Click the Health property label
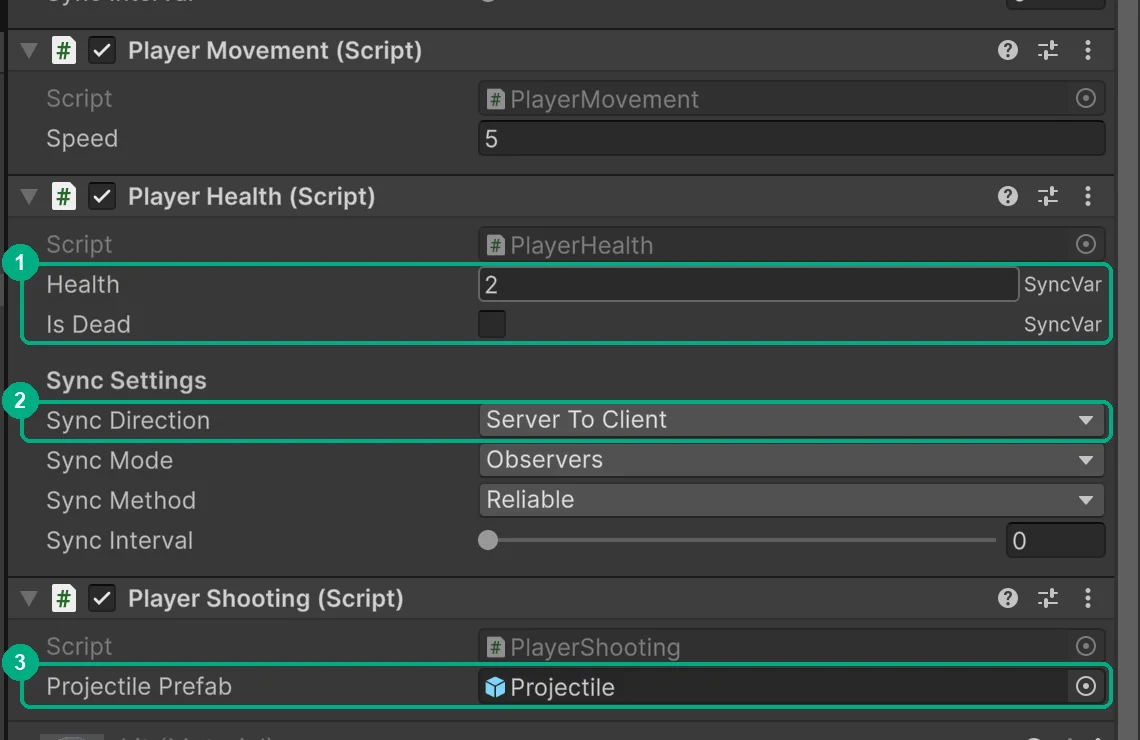 83,284
